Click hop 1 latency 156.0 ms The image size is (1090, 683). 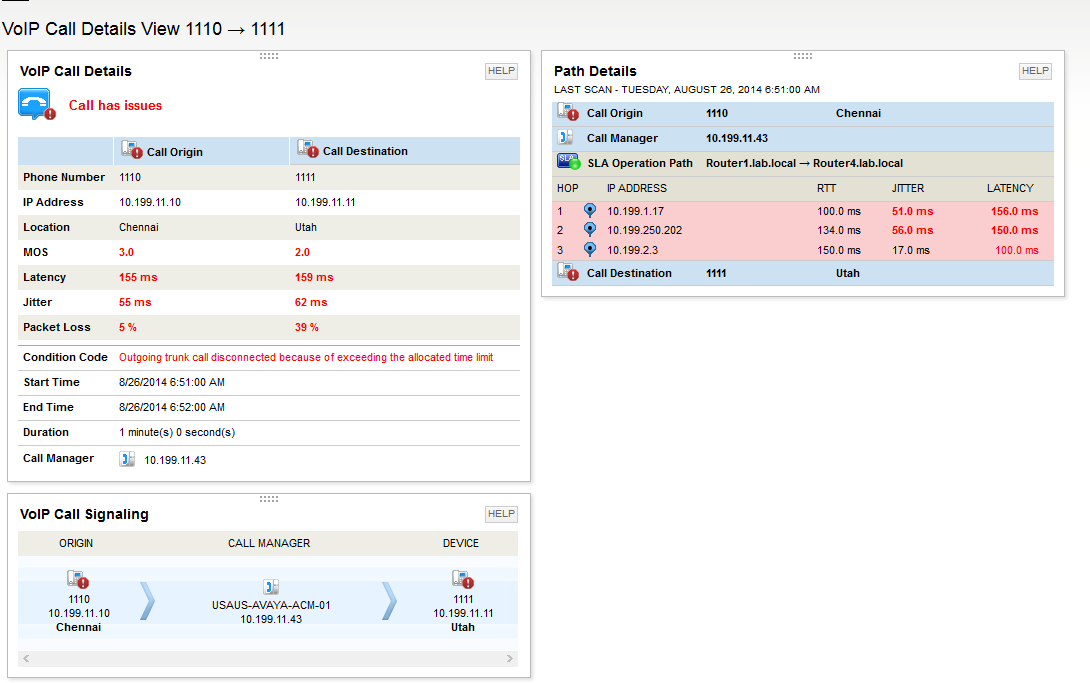click(x=1015, y=211)
